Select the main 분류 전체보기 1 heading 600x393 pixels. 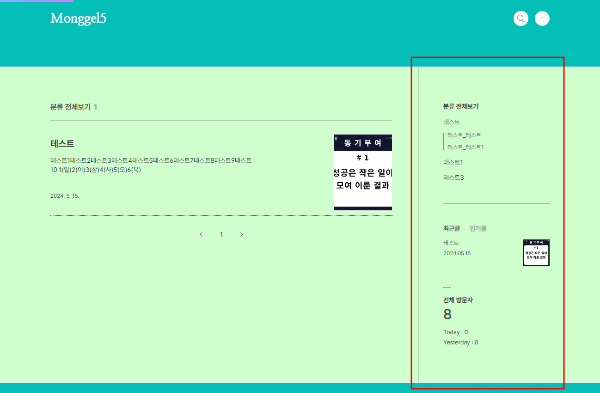[74, 107]
